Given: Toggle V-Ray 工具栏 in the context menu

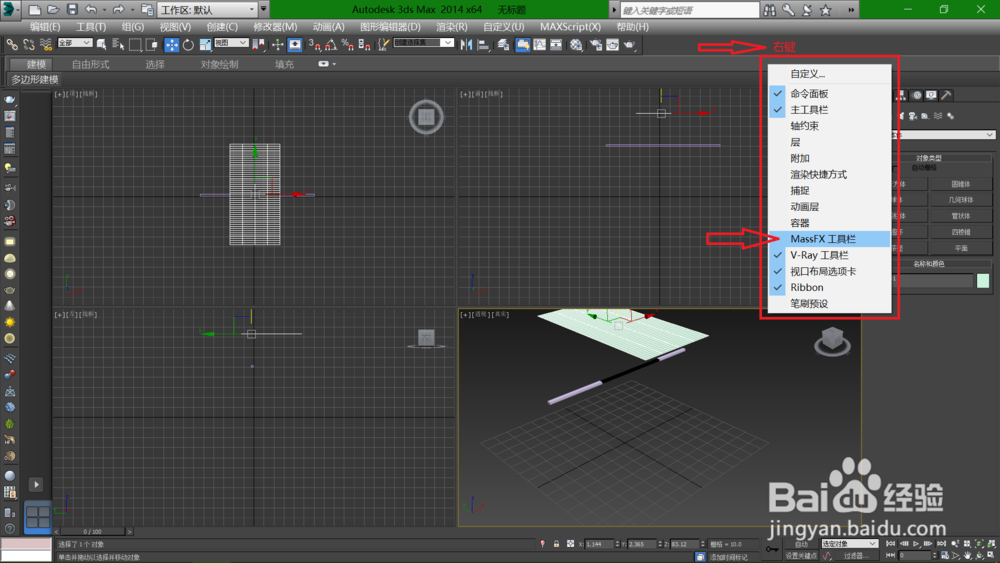Looking at the screenshot, I should pos(829,255).
